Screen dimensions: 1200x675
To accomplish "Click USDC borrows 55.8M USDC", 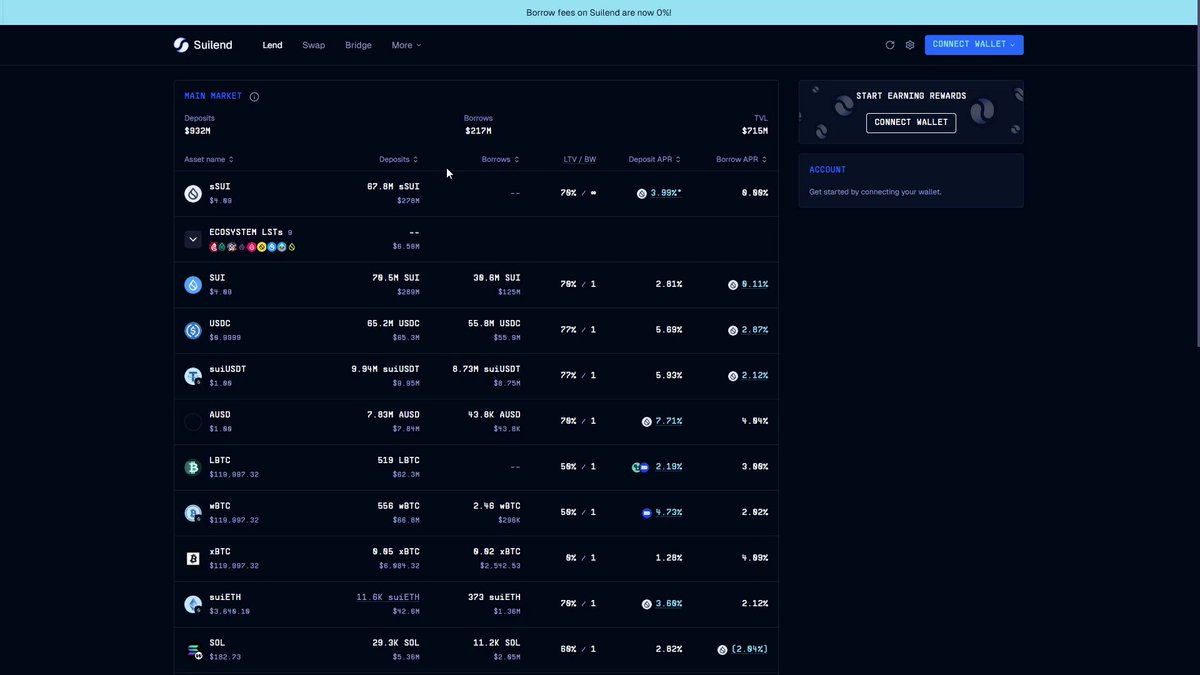I will (x=494, y=324).
